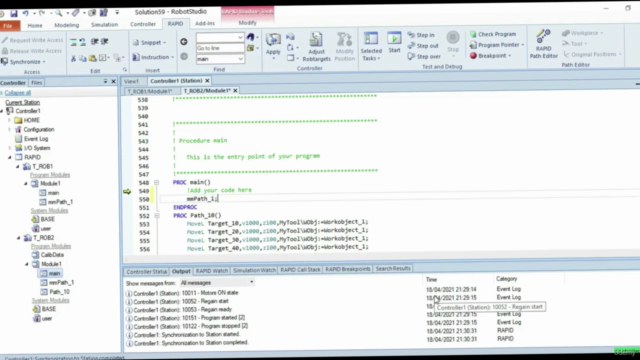
Task: Switch to T_ROB1/Module1 editor tab
Action: (x=149, y=91)
